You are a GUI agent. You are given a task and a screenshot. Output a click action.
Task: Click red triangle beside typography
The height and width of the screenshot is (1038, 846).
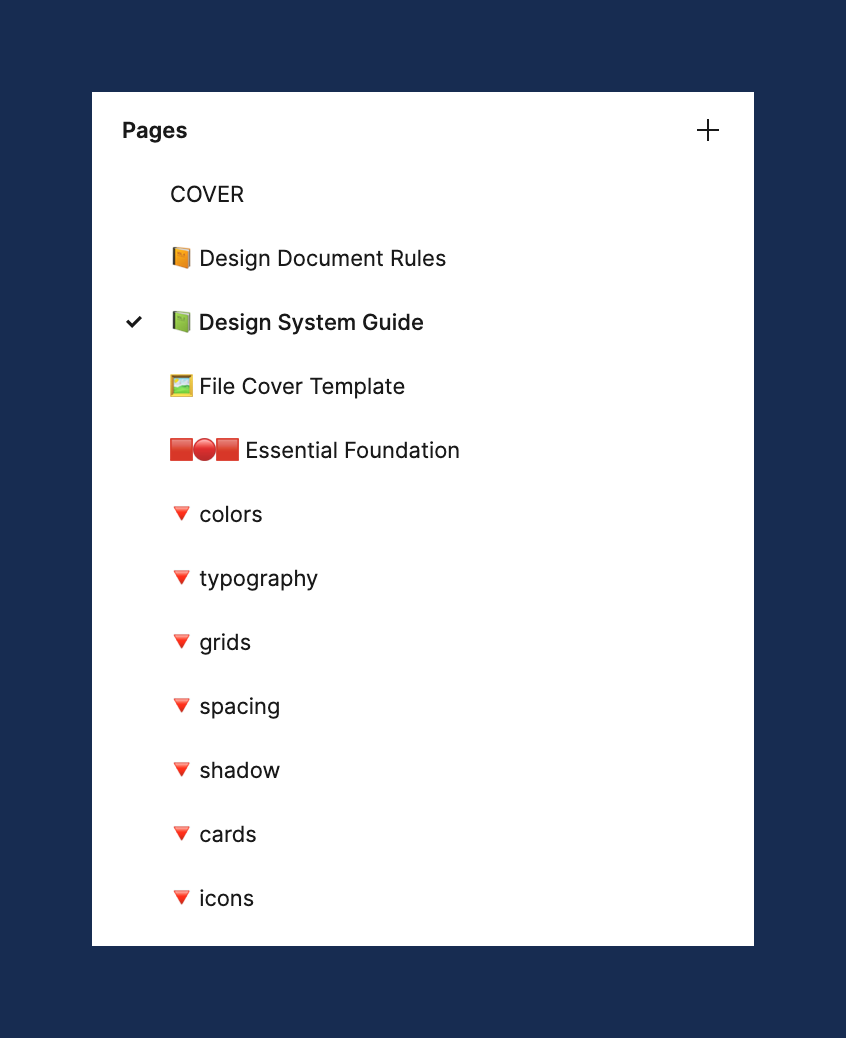pyautogui.click(x=181, y=577)
